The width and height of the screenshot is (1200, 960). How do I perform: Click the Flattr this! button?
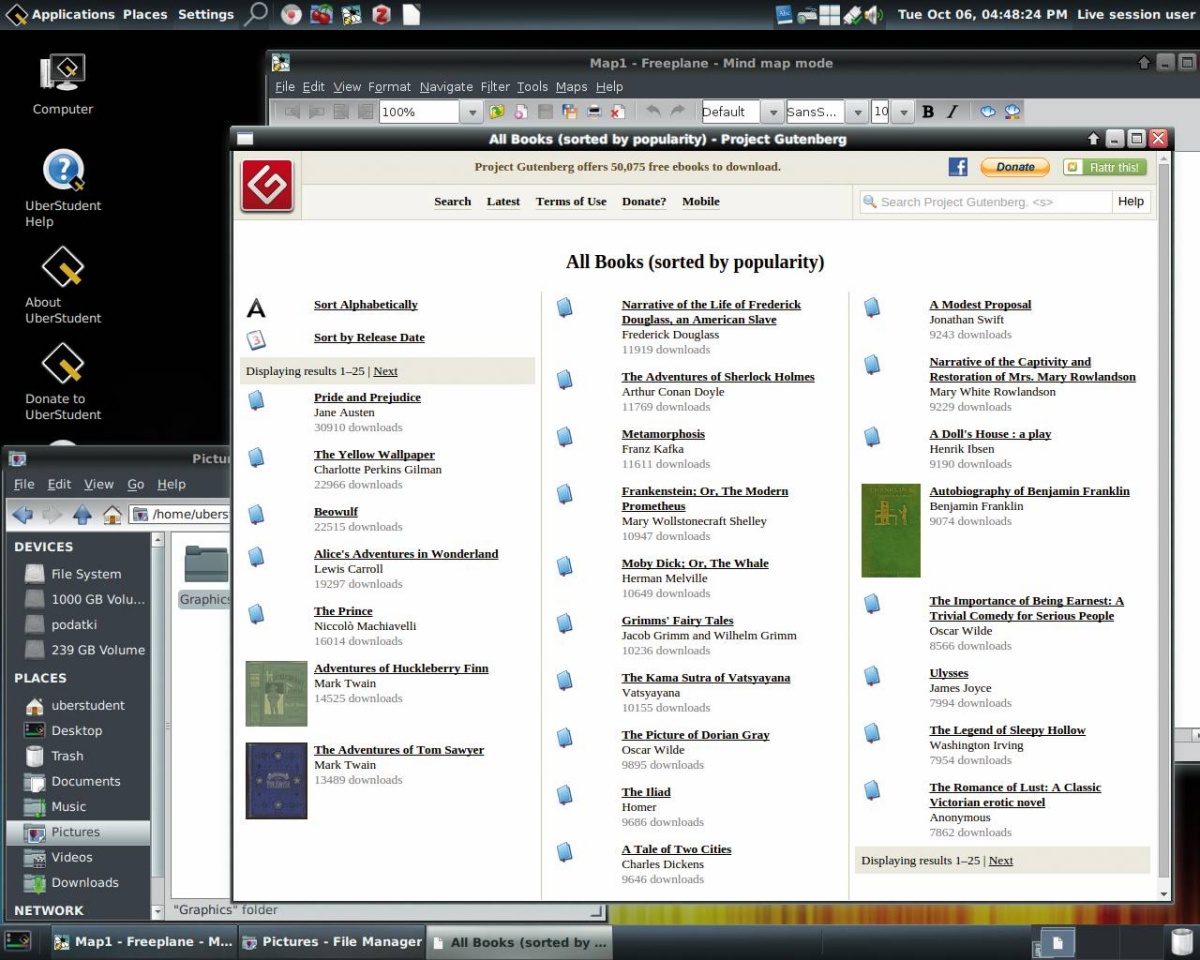[x=1105, y=167]
